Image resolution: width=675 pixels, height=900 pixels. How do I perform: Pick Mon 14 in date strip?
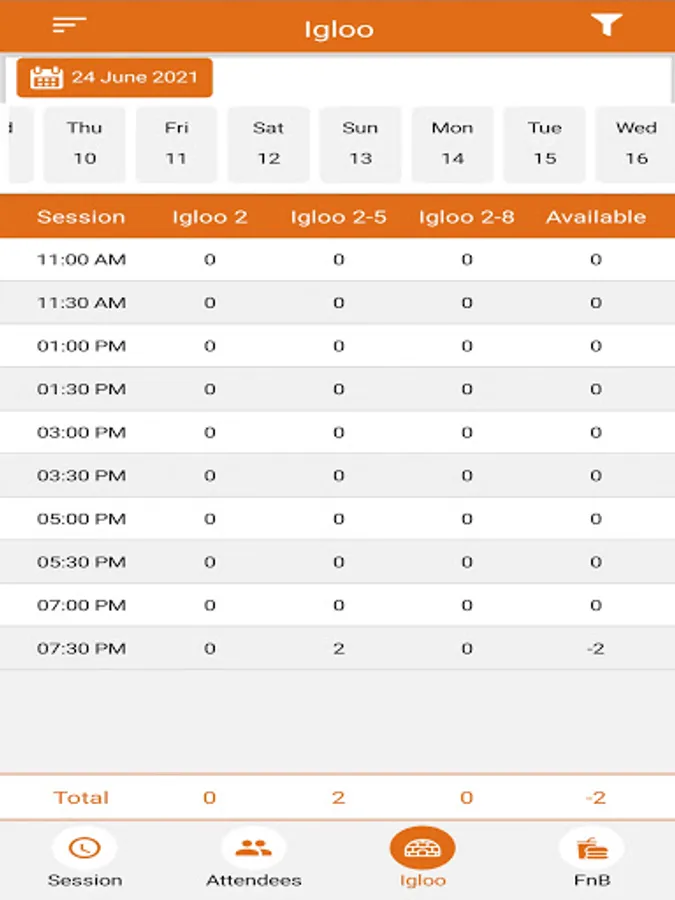452,143
